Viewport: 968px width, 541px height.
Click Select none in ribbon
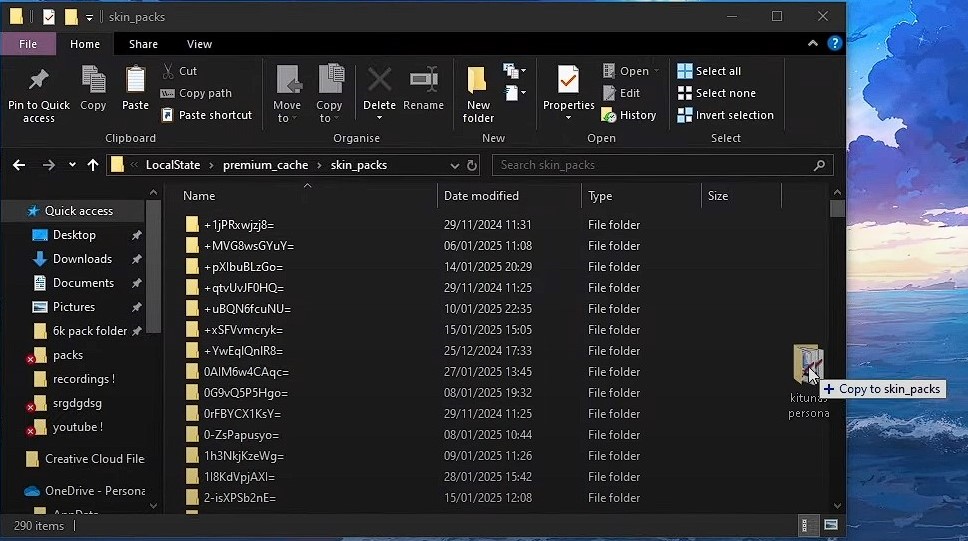[x=717, y=93]
